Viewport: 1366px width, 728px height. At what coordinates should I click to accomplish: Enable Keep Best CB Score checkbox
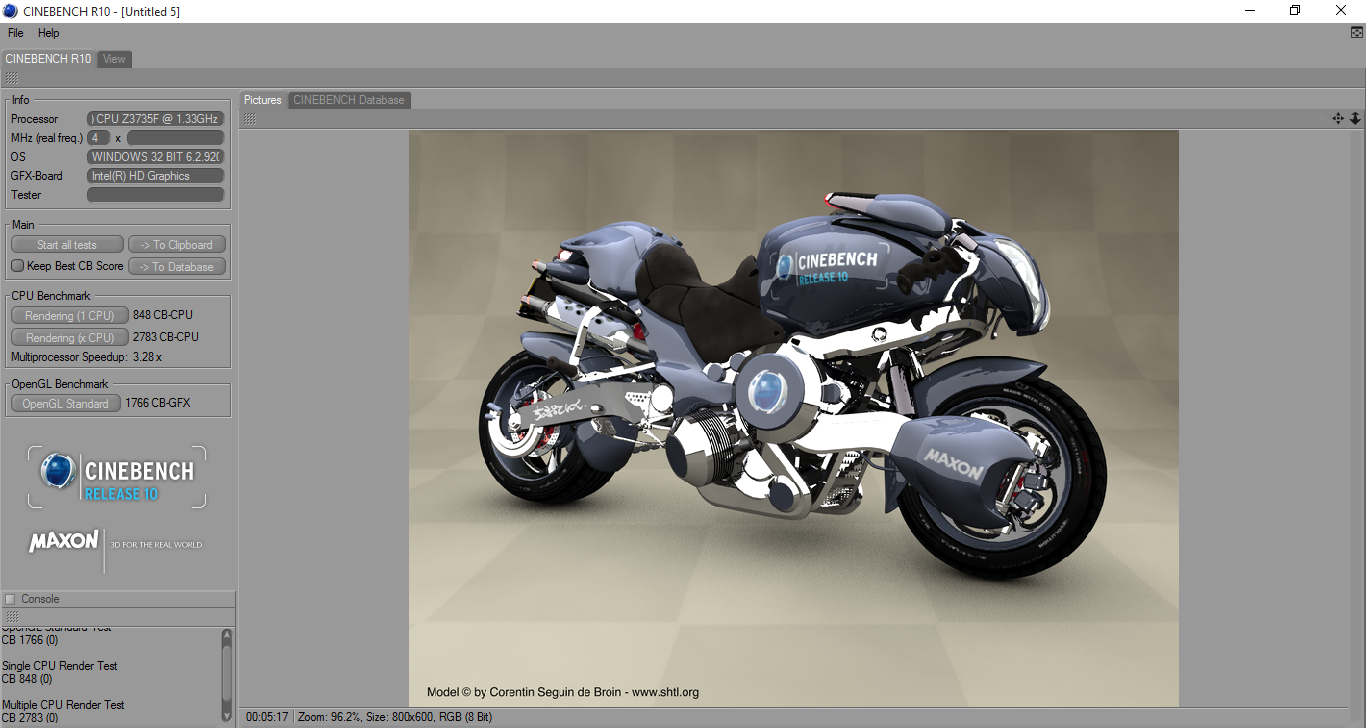point(18,266)
